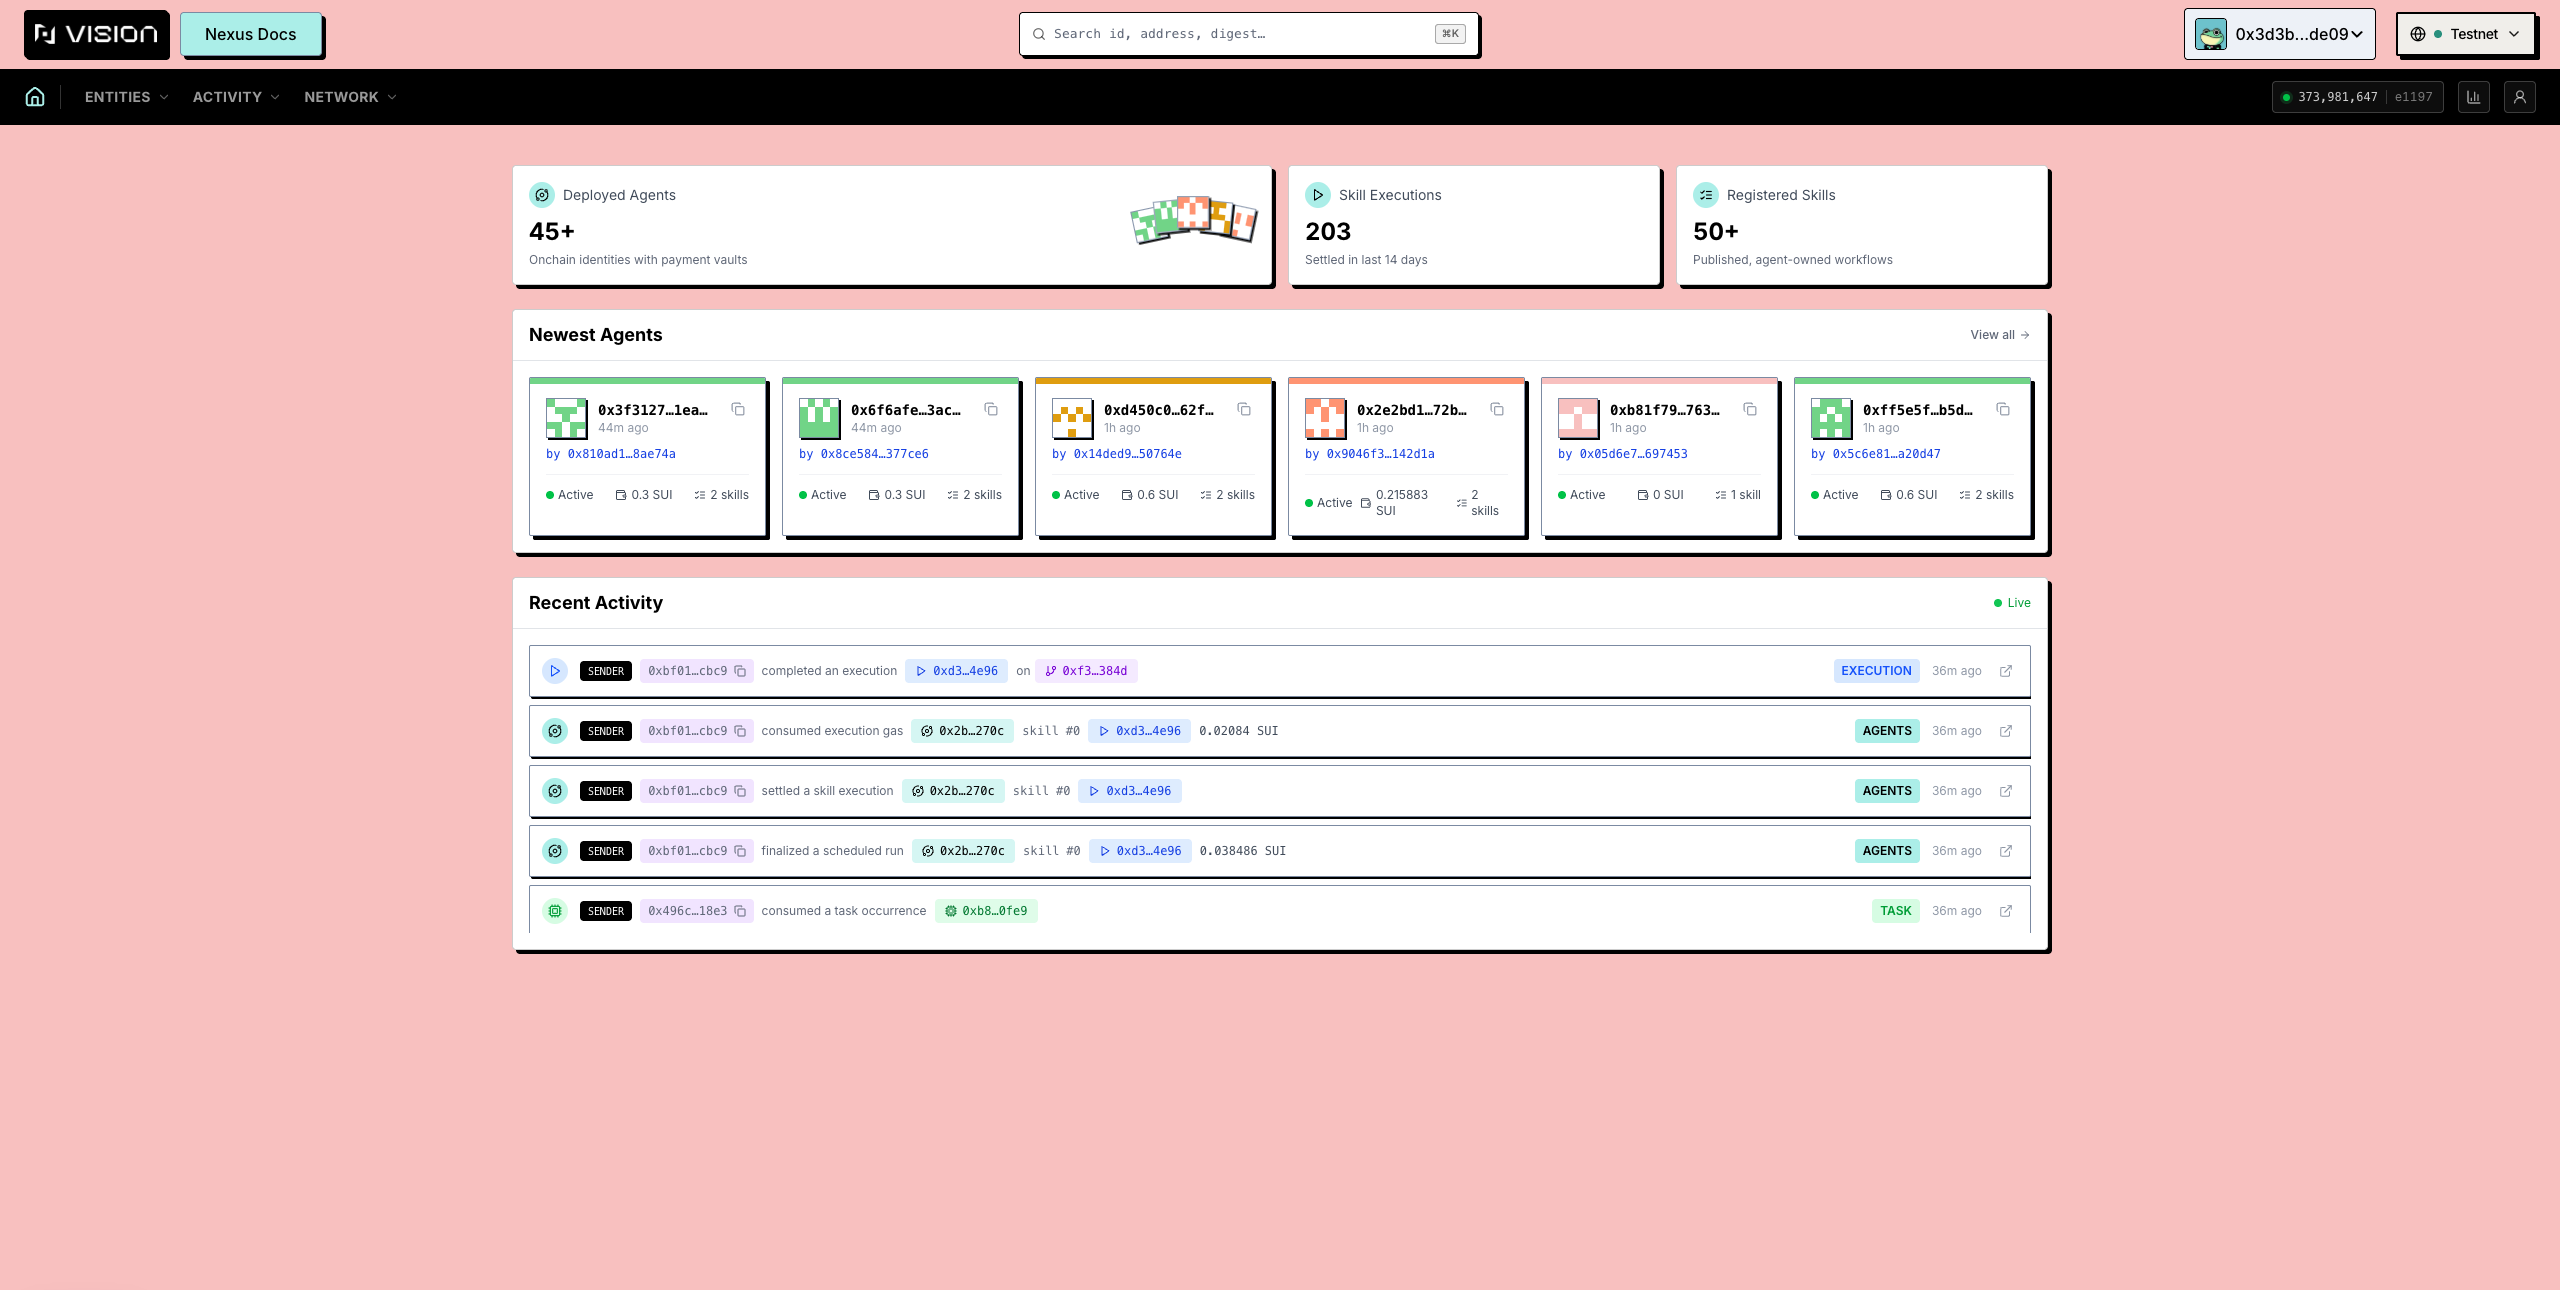Click the EXECUTION tag

point(1876,671)
